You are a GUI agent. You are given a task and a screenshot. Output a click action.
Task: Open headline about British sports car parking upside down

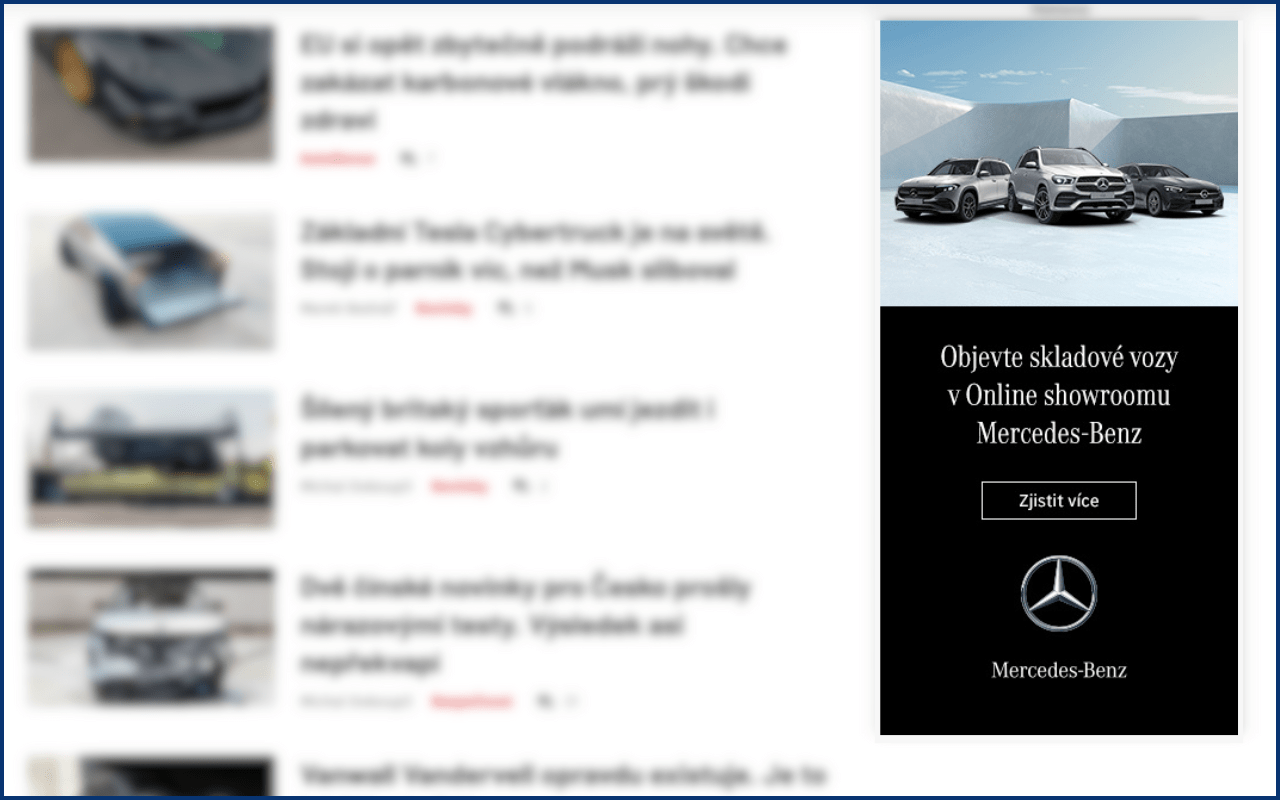point(507,429)
